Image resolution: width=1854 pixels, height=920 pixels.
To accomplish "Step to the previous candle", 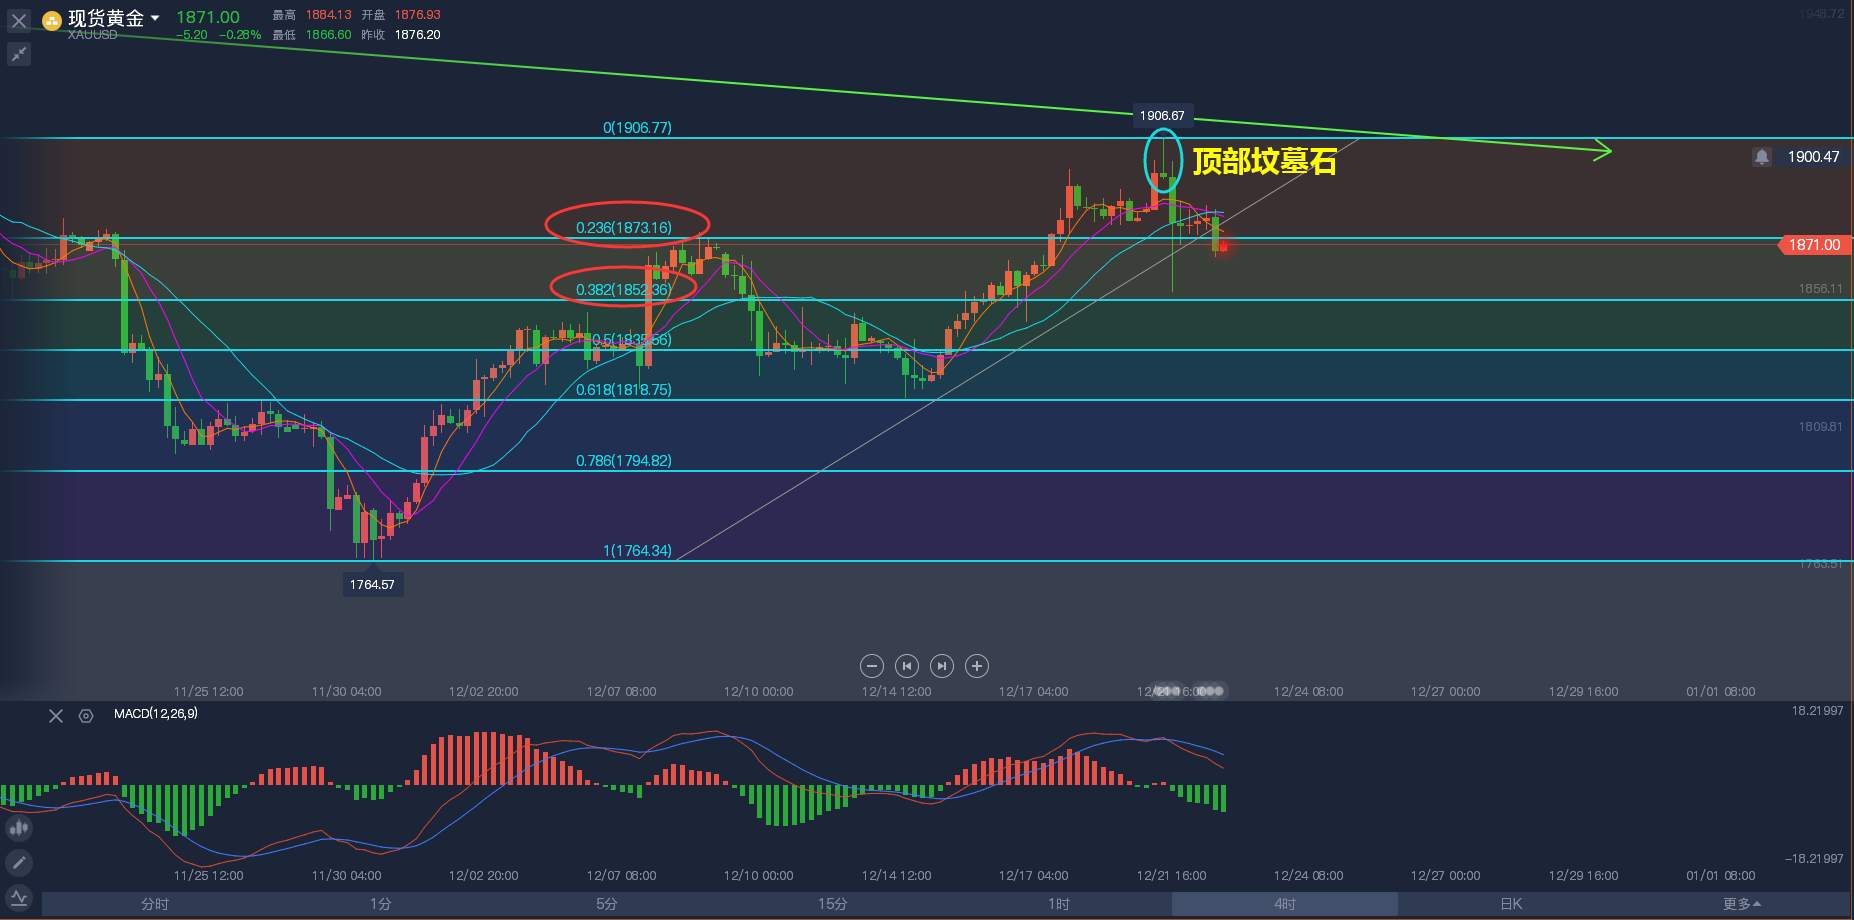I will tap(907, 666).
